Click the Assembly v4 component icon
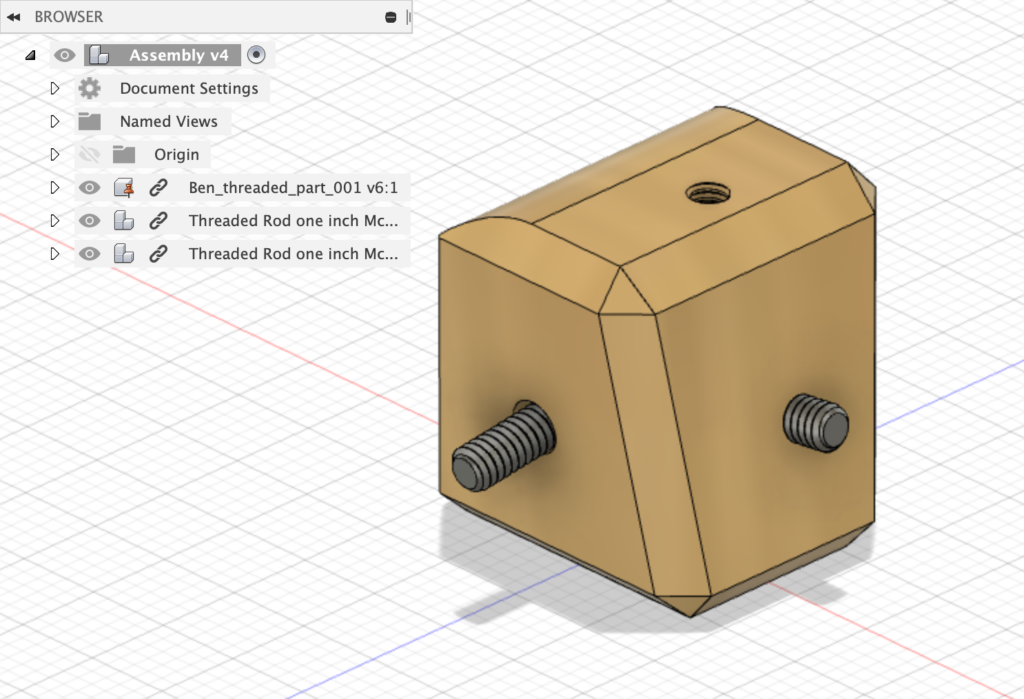This screenshot has width=1024, height=699. 98,55
